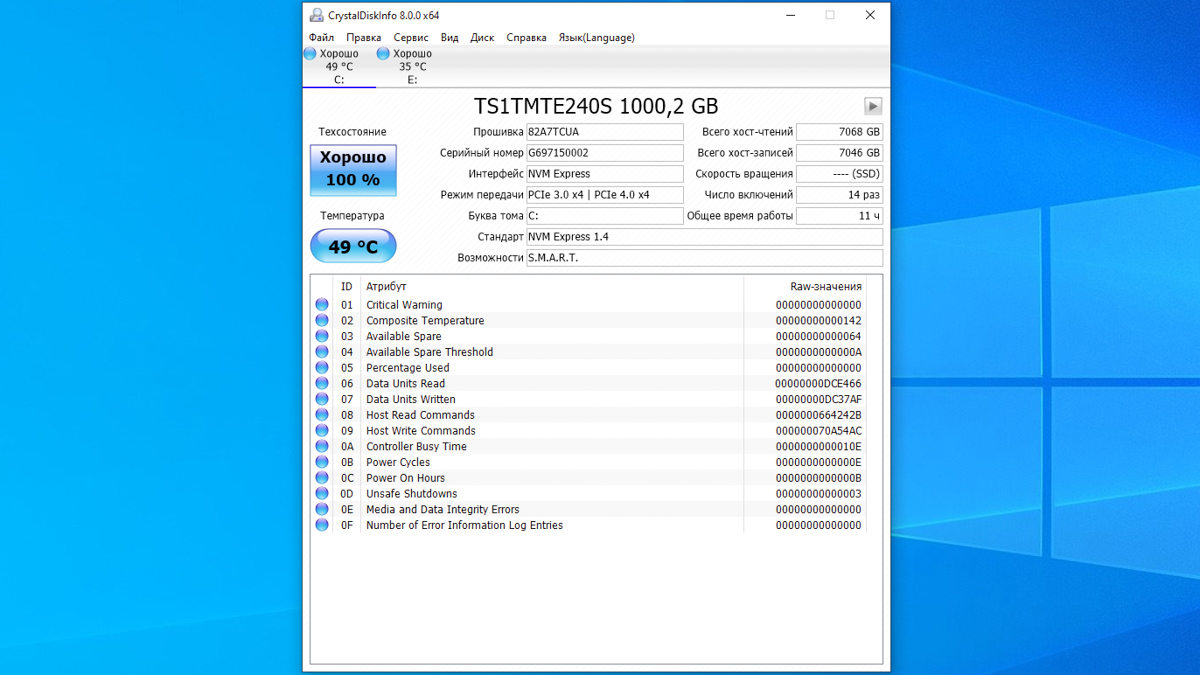Click raw value 000000070A54AC
The image size is (1200, 675).
click(818, 431)
